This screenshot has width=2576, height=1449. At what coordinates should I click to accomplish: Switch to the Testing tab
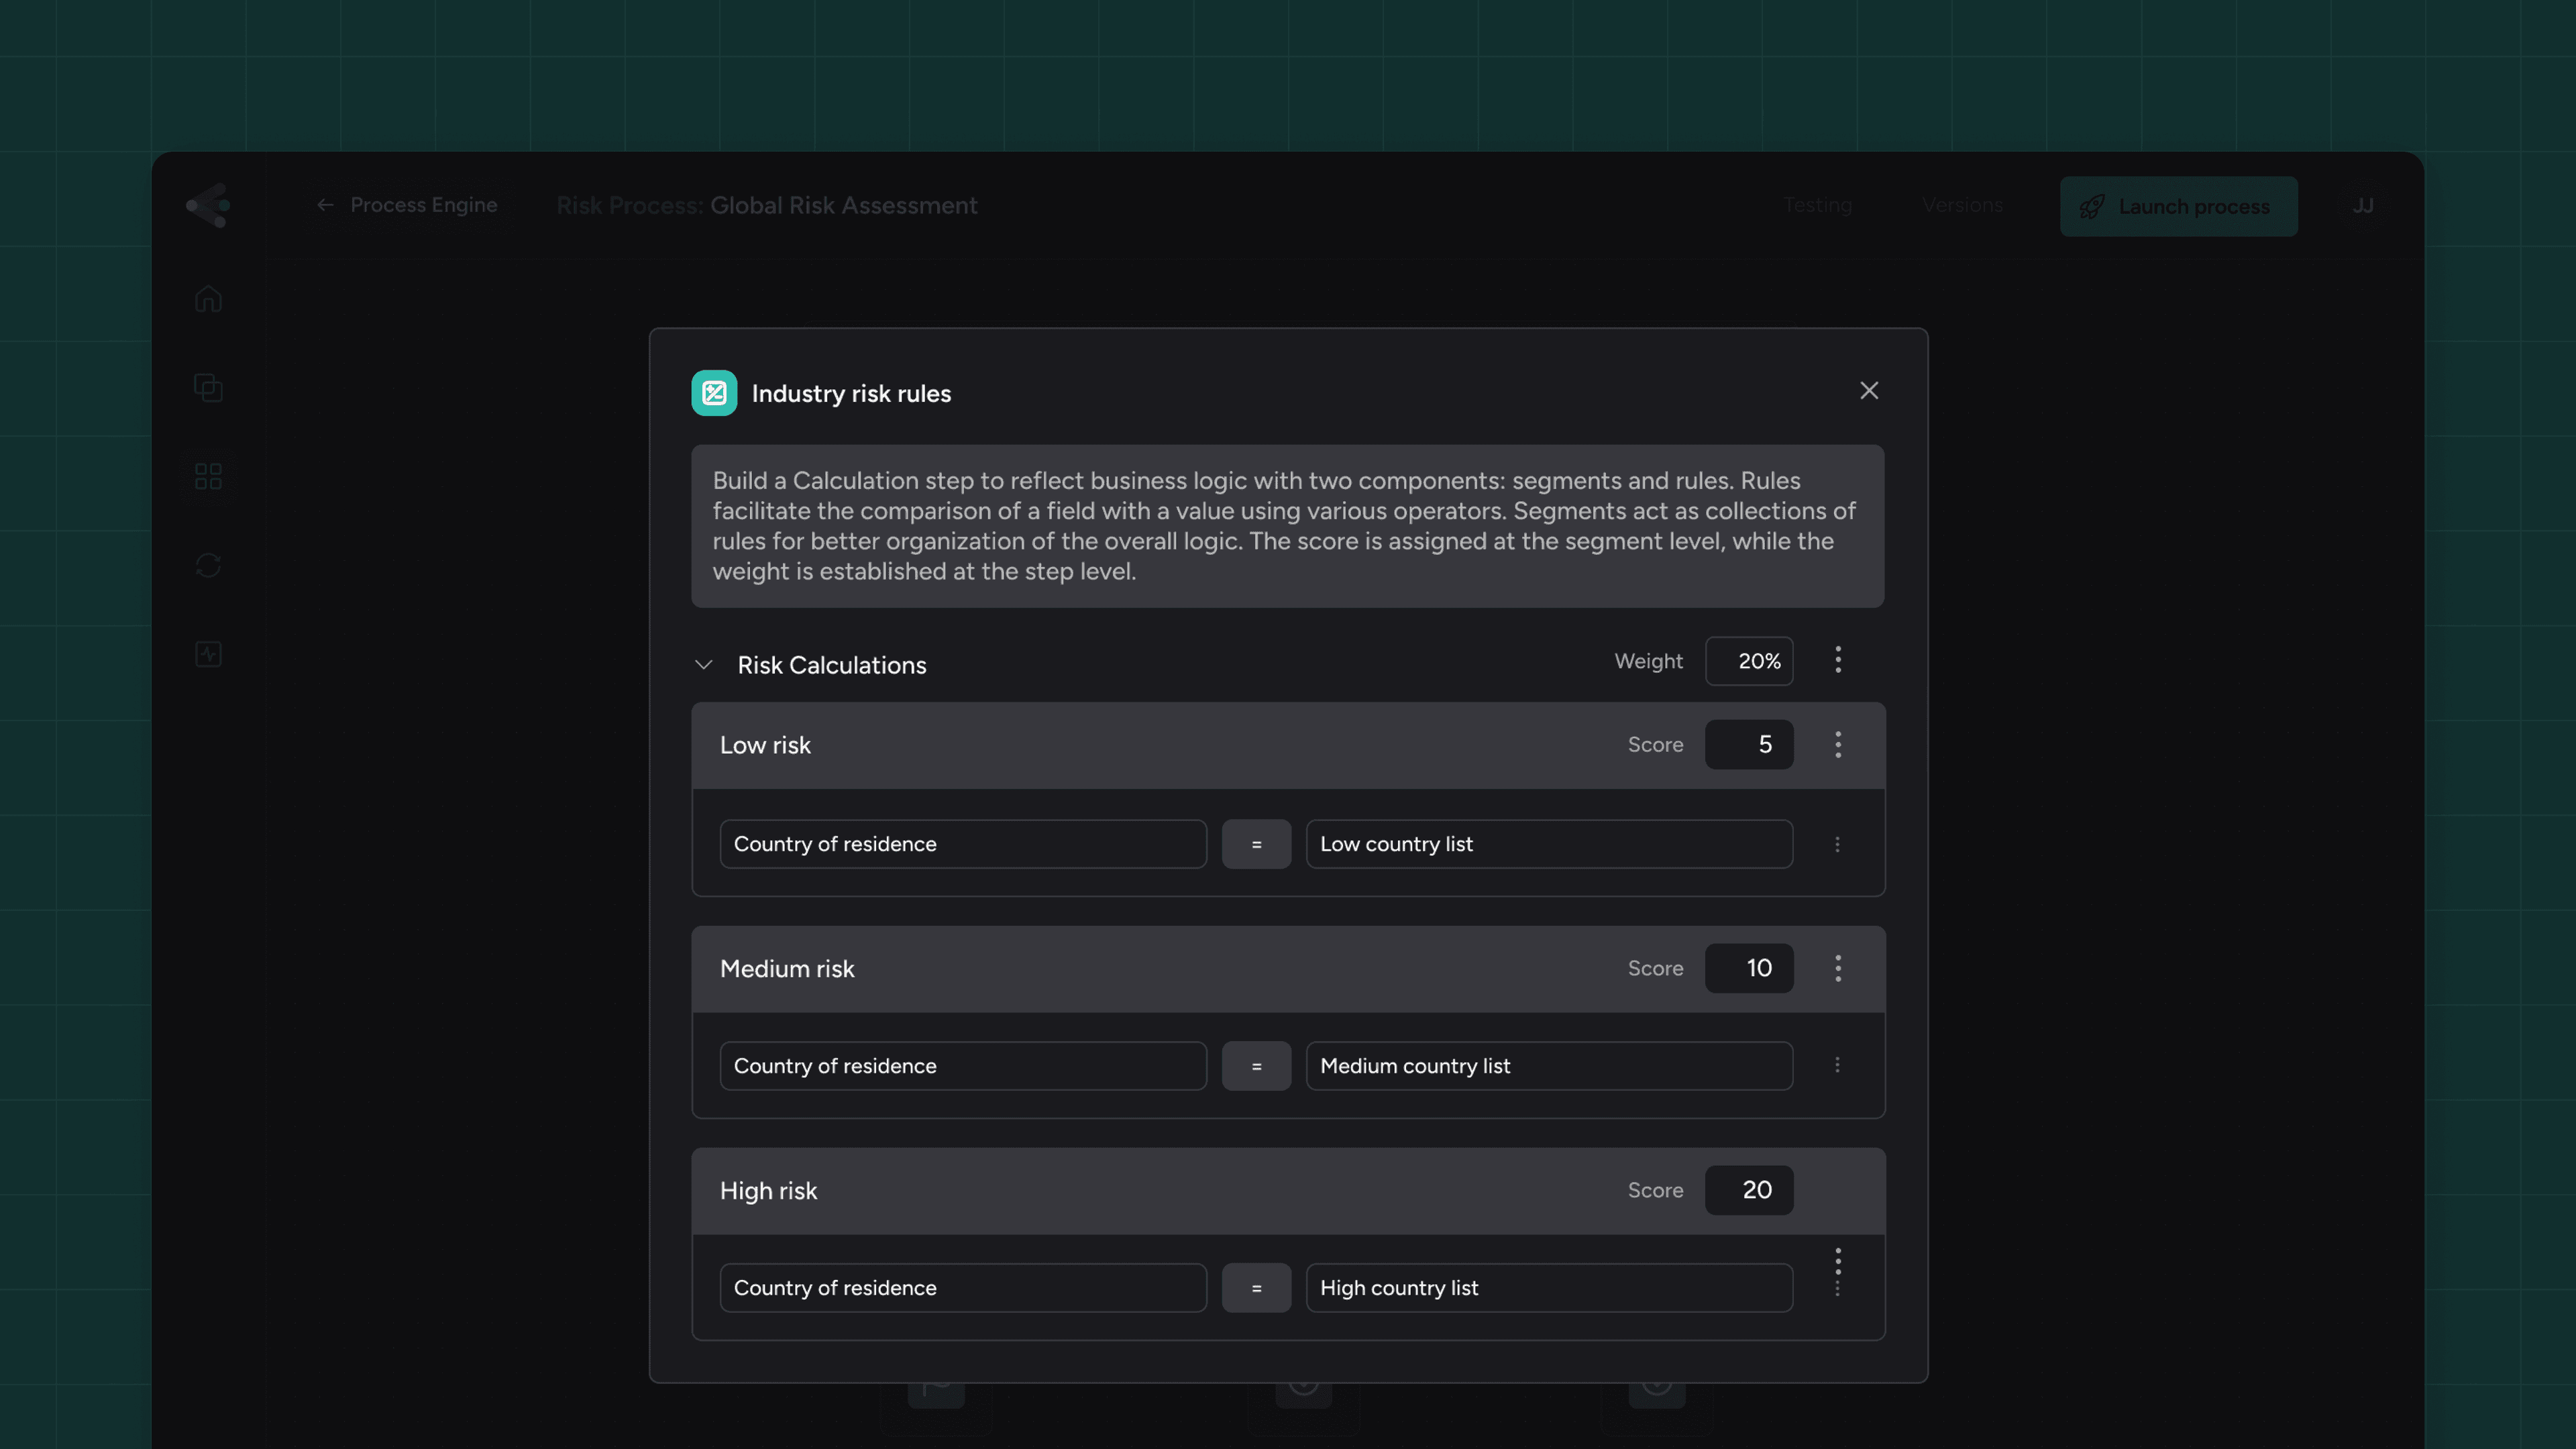1817,205
